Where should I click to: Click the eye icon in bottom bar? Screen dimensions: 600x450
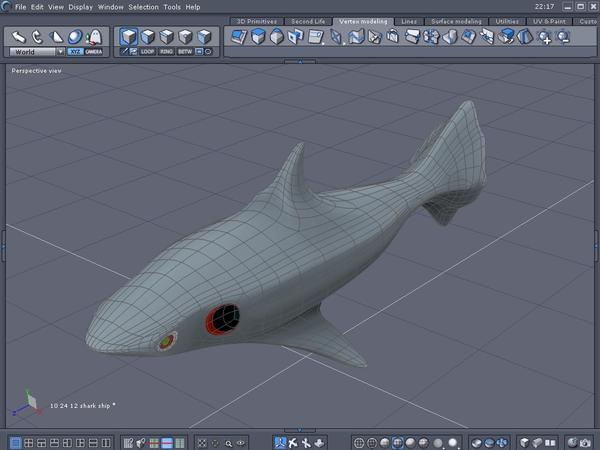coord(241,443)
